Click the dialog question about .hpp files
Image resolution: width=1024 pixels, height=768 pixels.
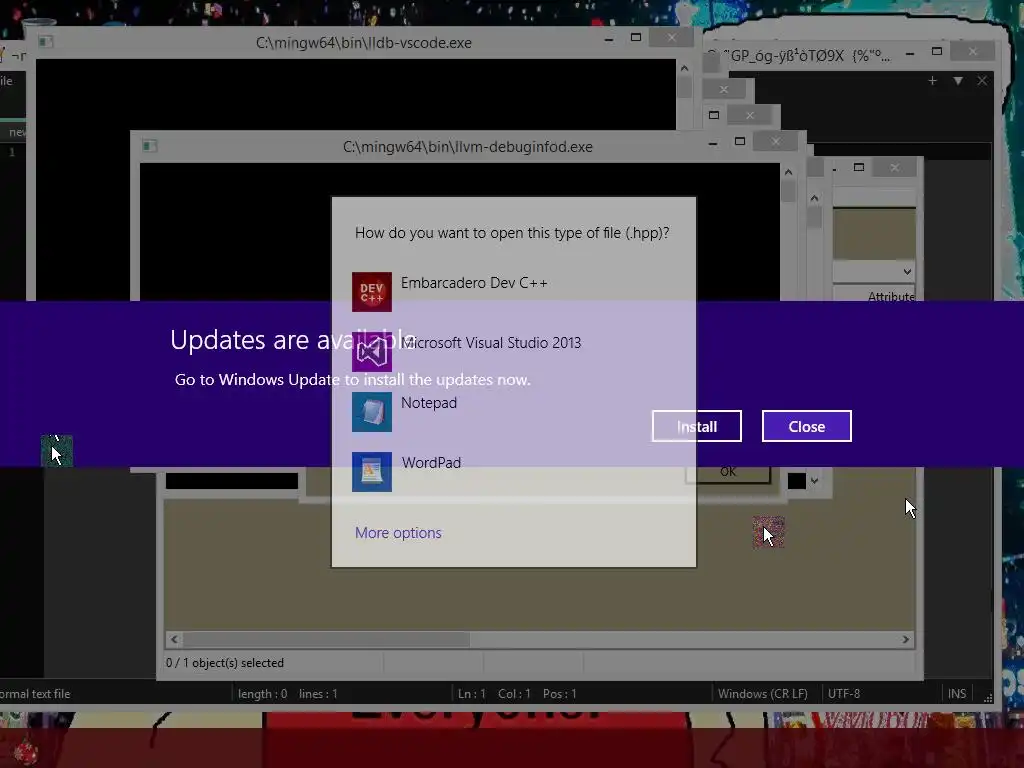[512, 233]
